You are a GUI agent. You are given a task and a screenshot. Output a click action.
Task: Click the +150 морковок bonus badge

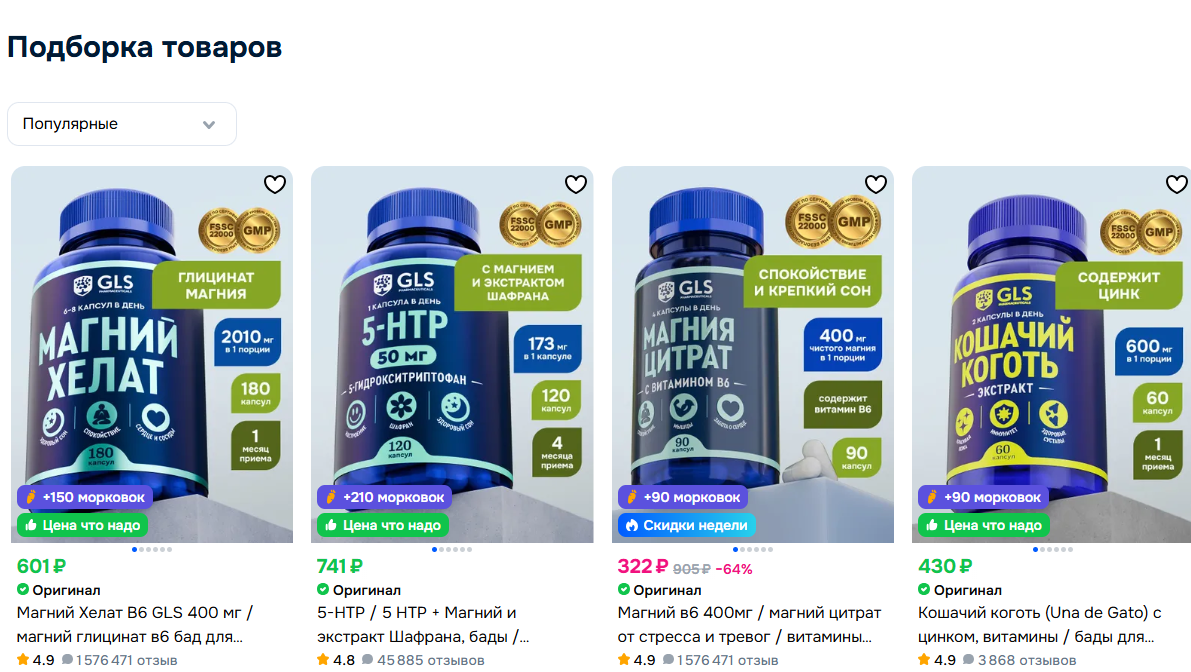84,497
